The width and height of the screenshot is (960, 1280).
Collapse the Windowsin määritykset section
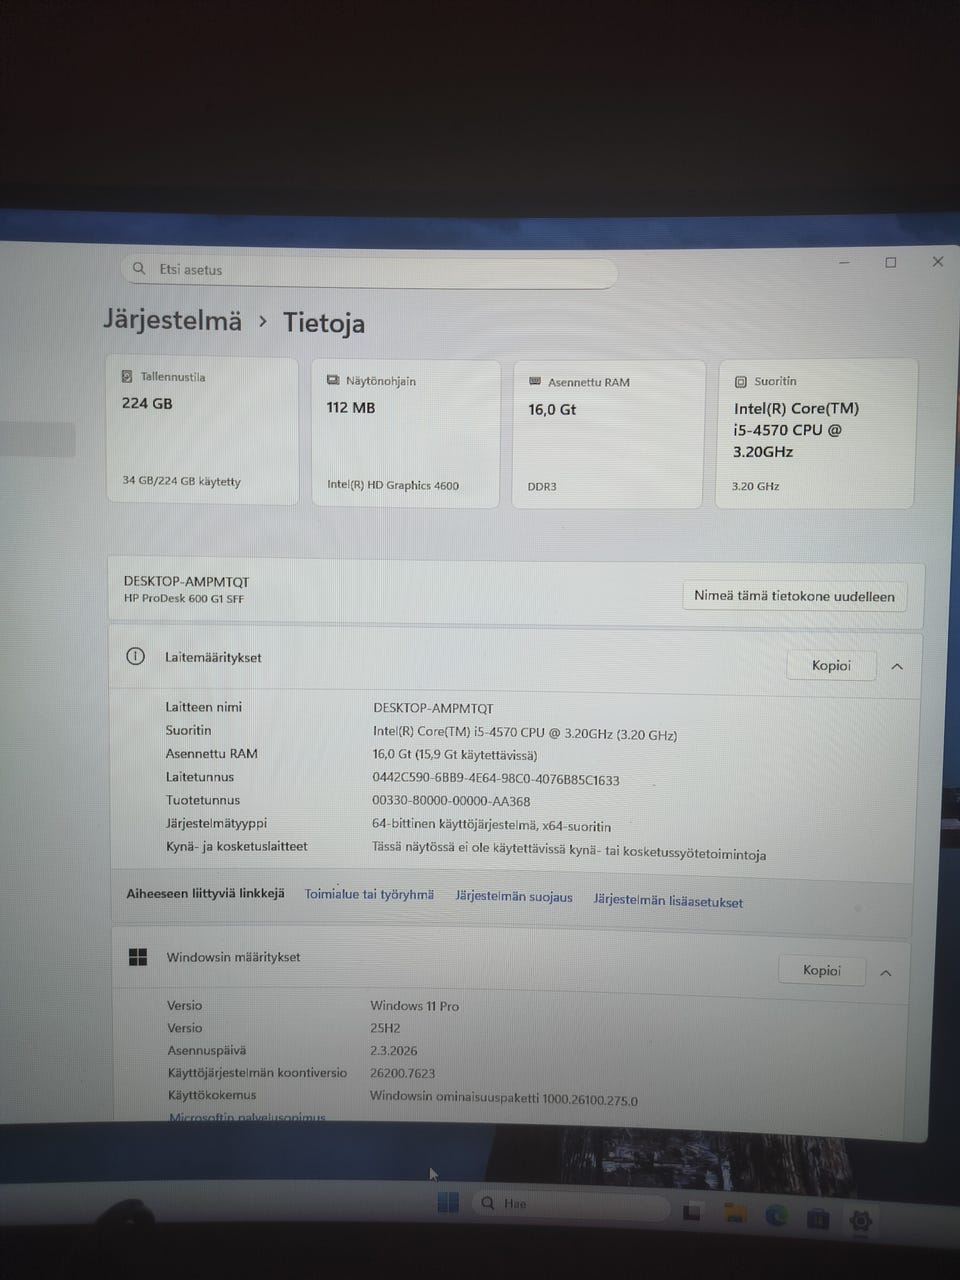coord(885,971)
